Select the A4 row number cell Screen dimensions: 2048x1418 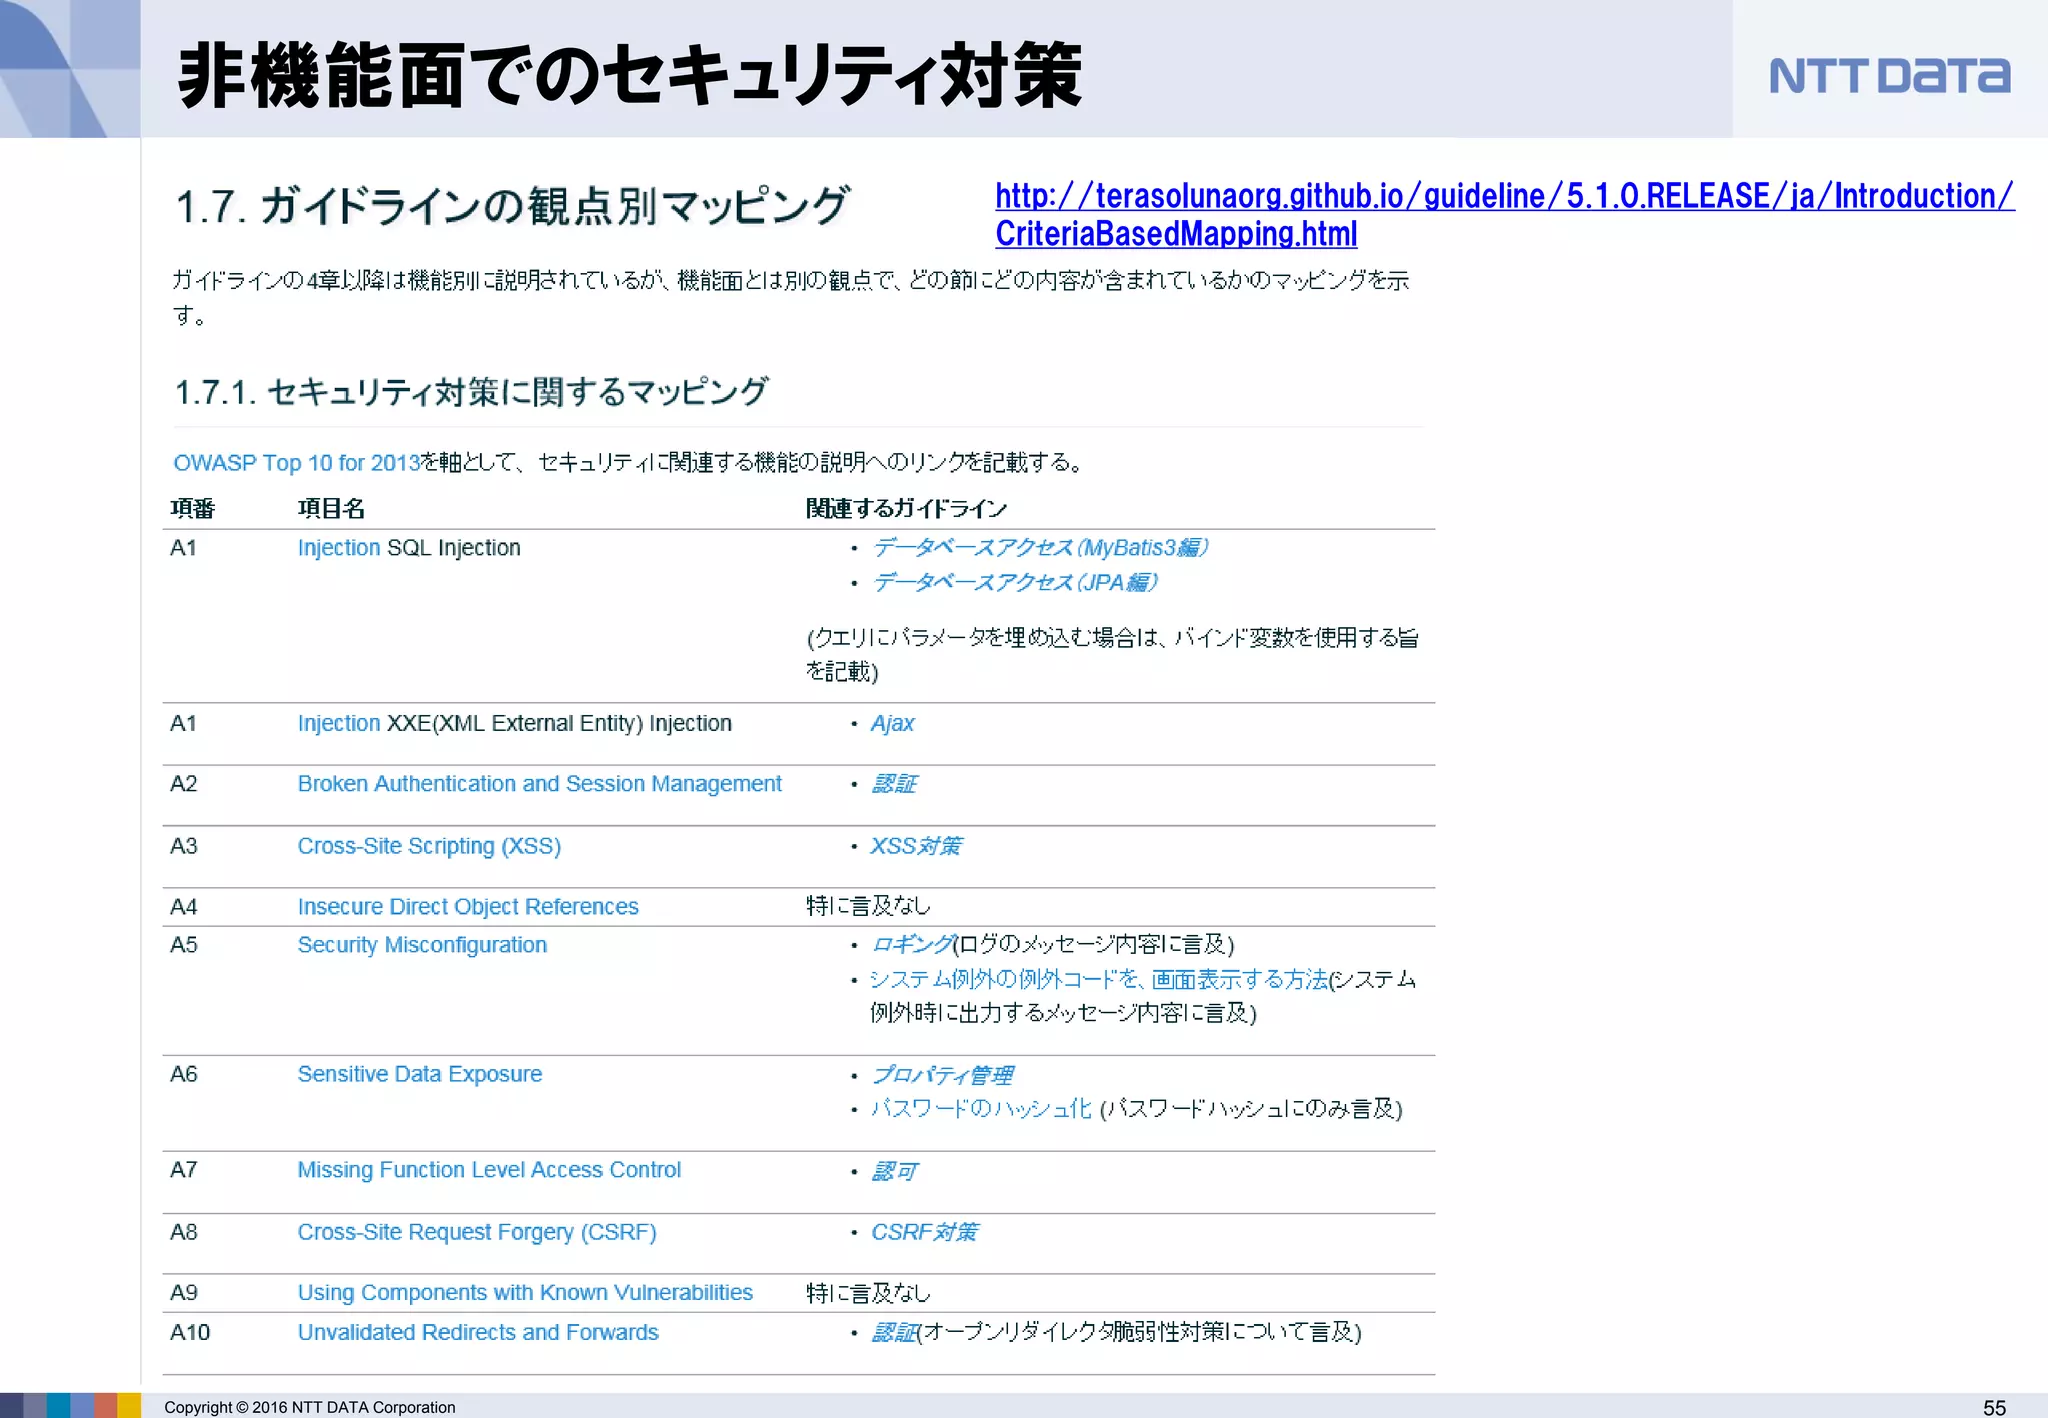pos(184,907)
